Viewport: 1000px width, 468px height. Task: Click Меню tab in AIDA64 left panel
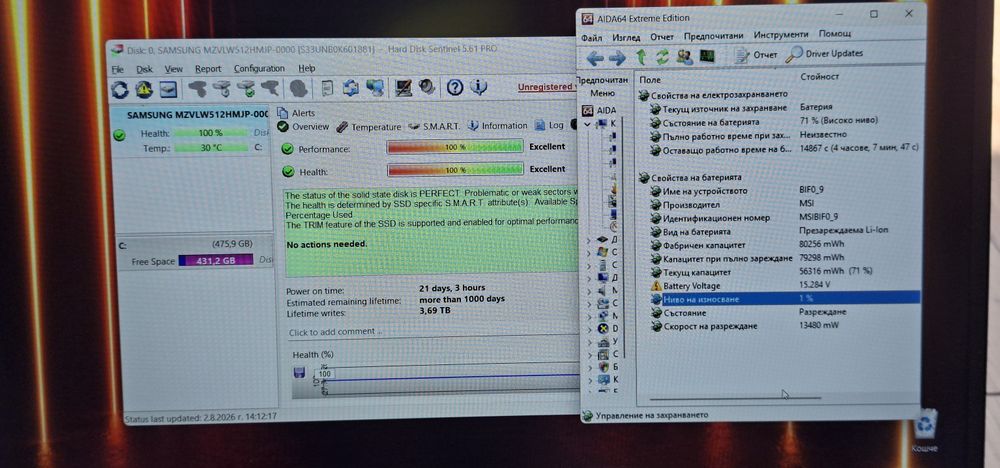click(603, 93)
